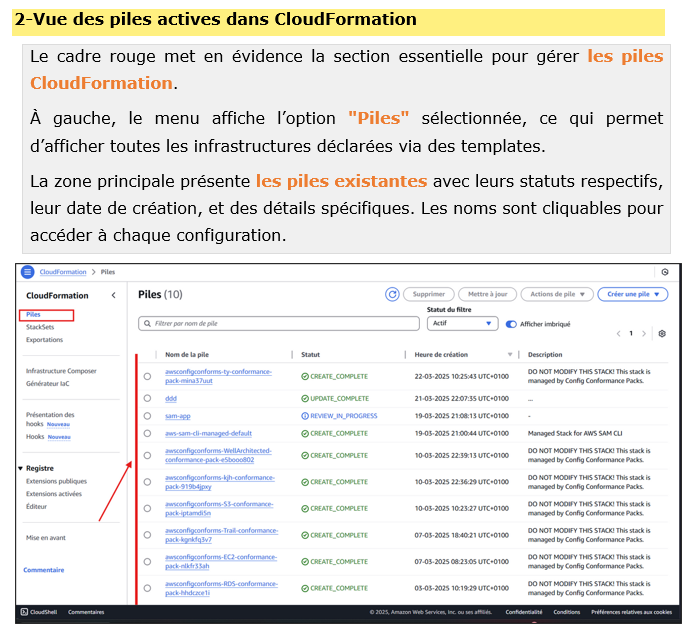The width and height of the screenshot is (695, 633).
Task: Open awsconfigconforms-kjh-conformance stack link
Action: click(220, 482)
